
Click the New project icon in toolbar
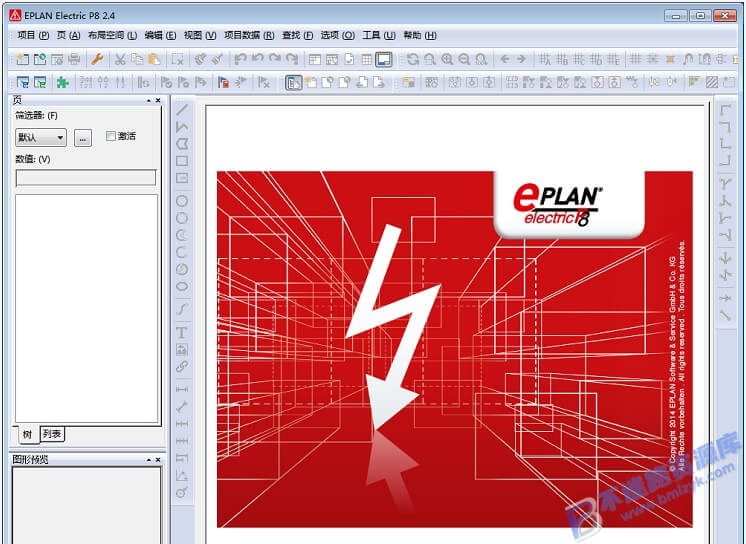tap(22, 59)
